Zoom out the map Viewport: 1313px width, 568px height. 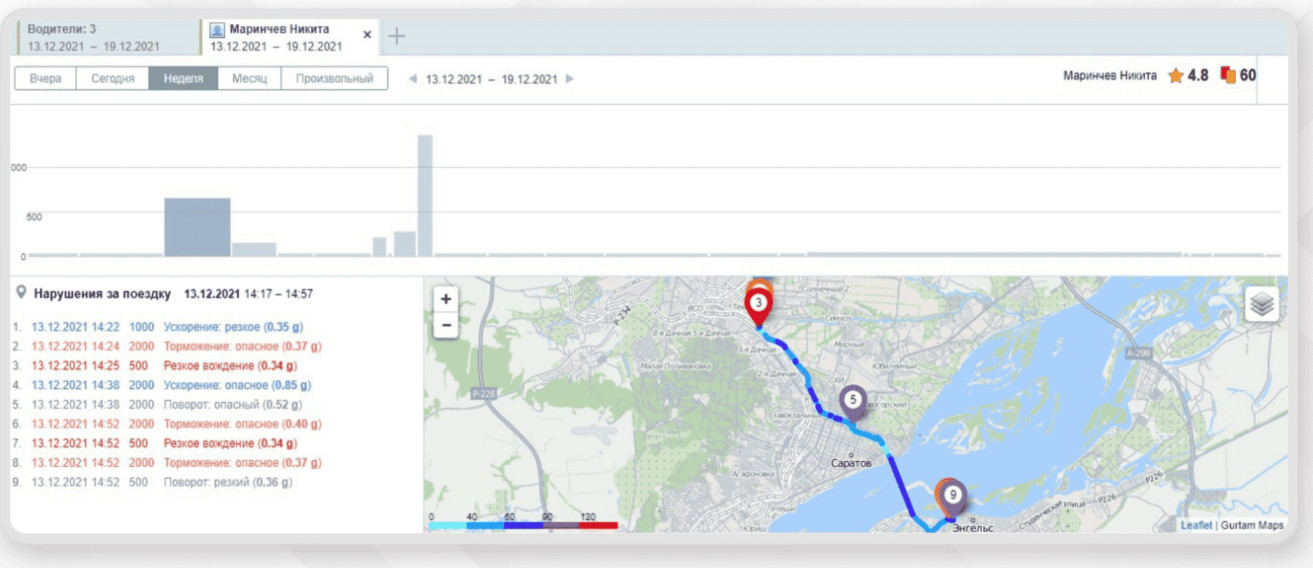(446, 324)
